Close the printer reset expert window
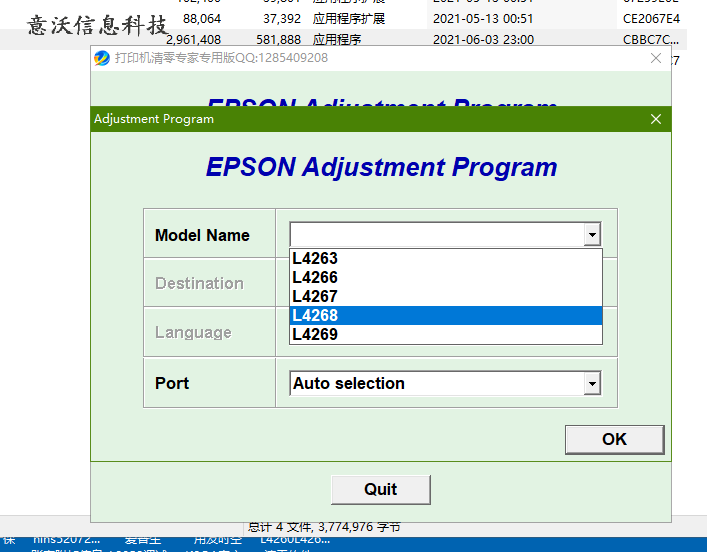This screenshot has width=707, height=552. pyautogui.click(x=656, y=58)
